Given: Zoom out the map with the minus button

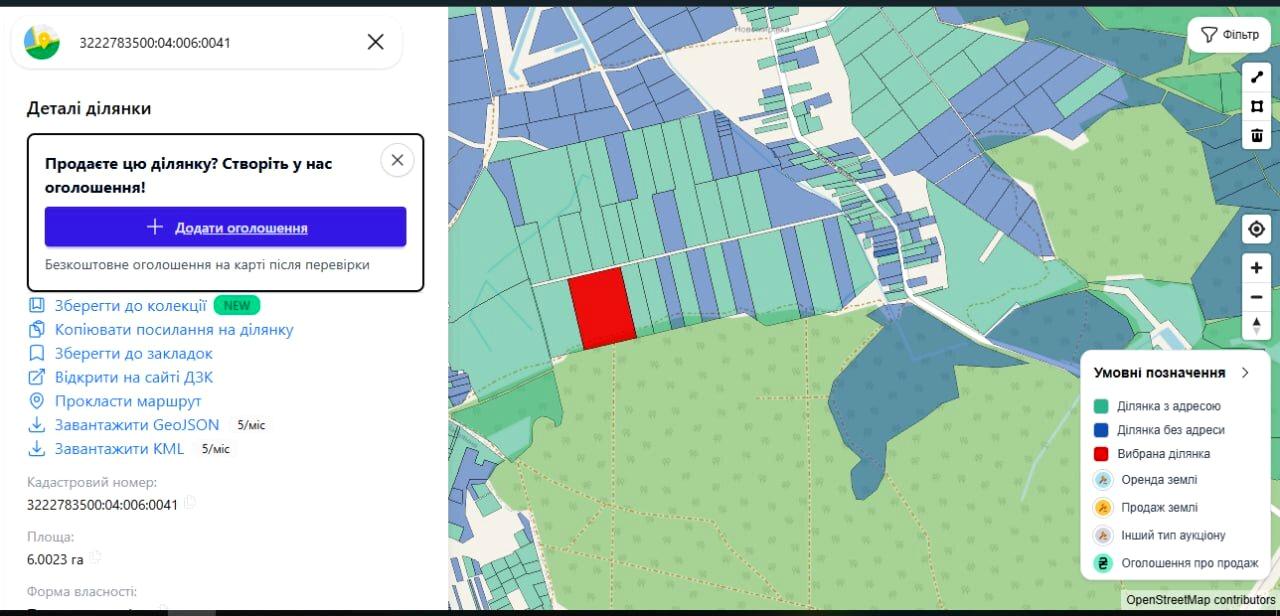Looking at the screenshot, I should pos(1257,297).
